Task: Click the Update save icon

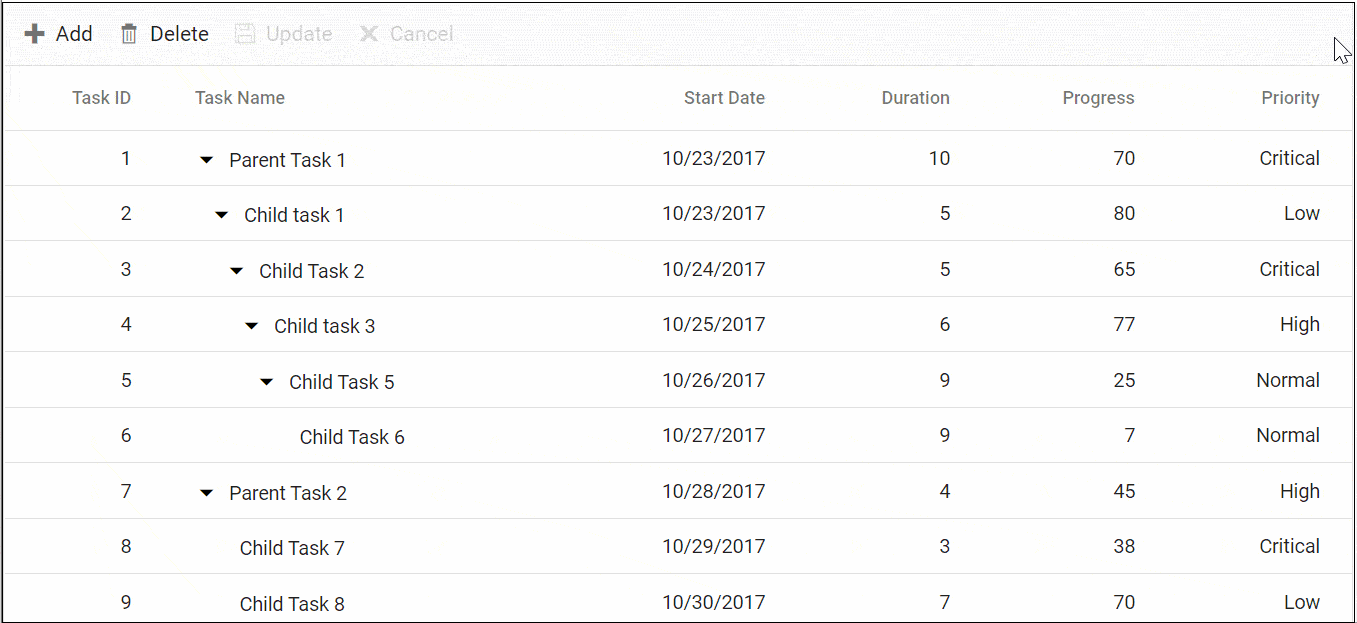Action: 245,34
